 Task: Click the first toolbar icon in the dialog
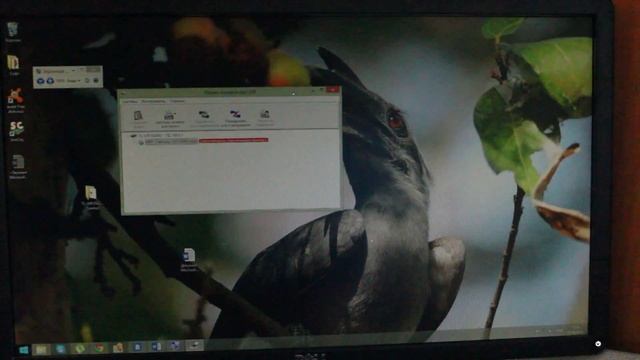point(138,118)
